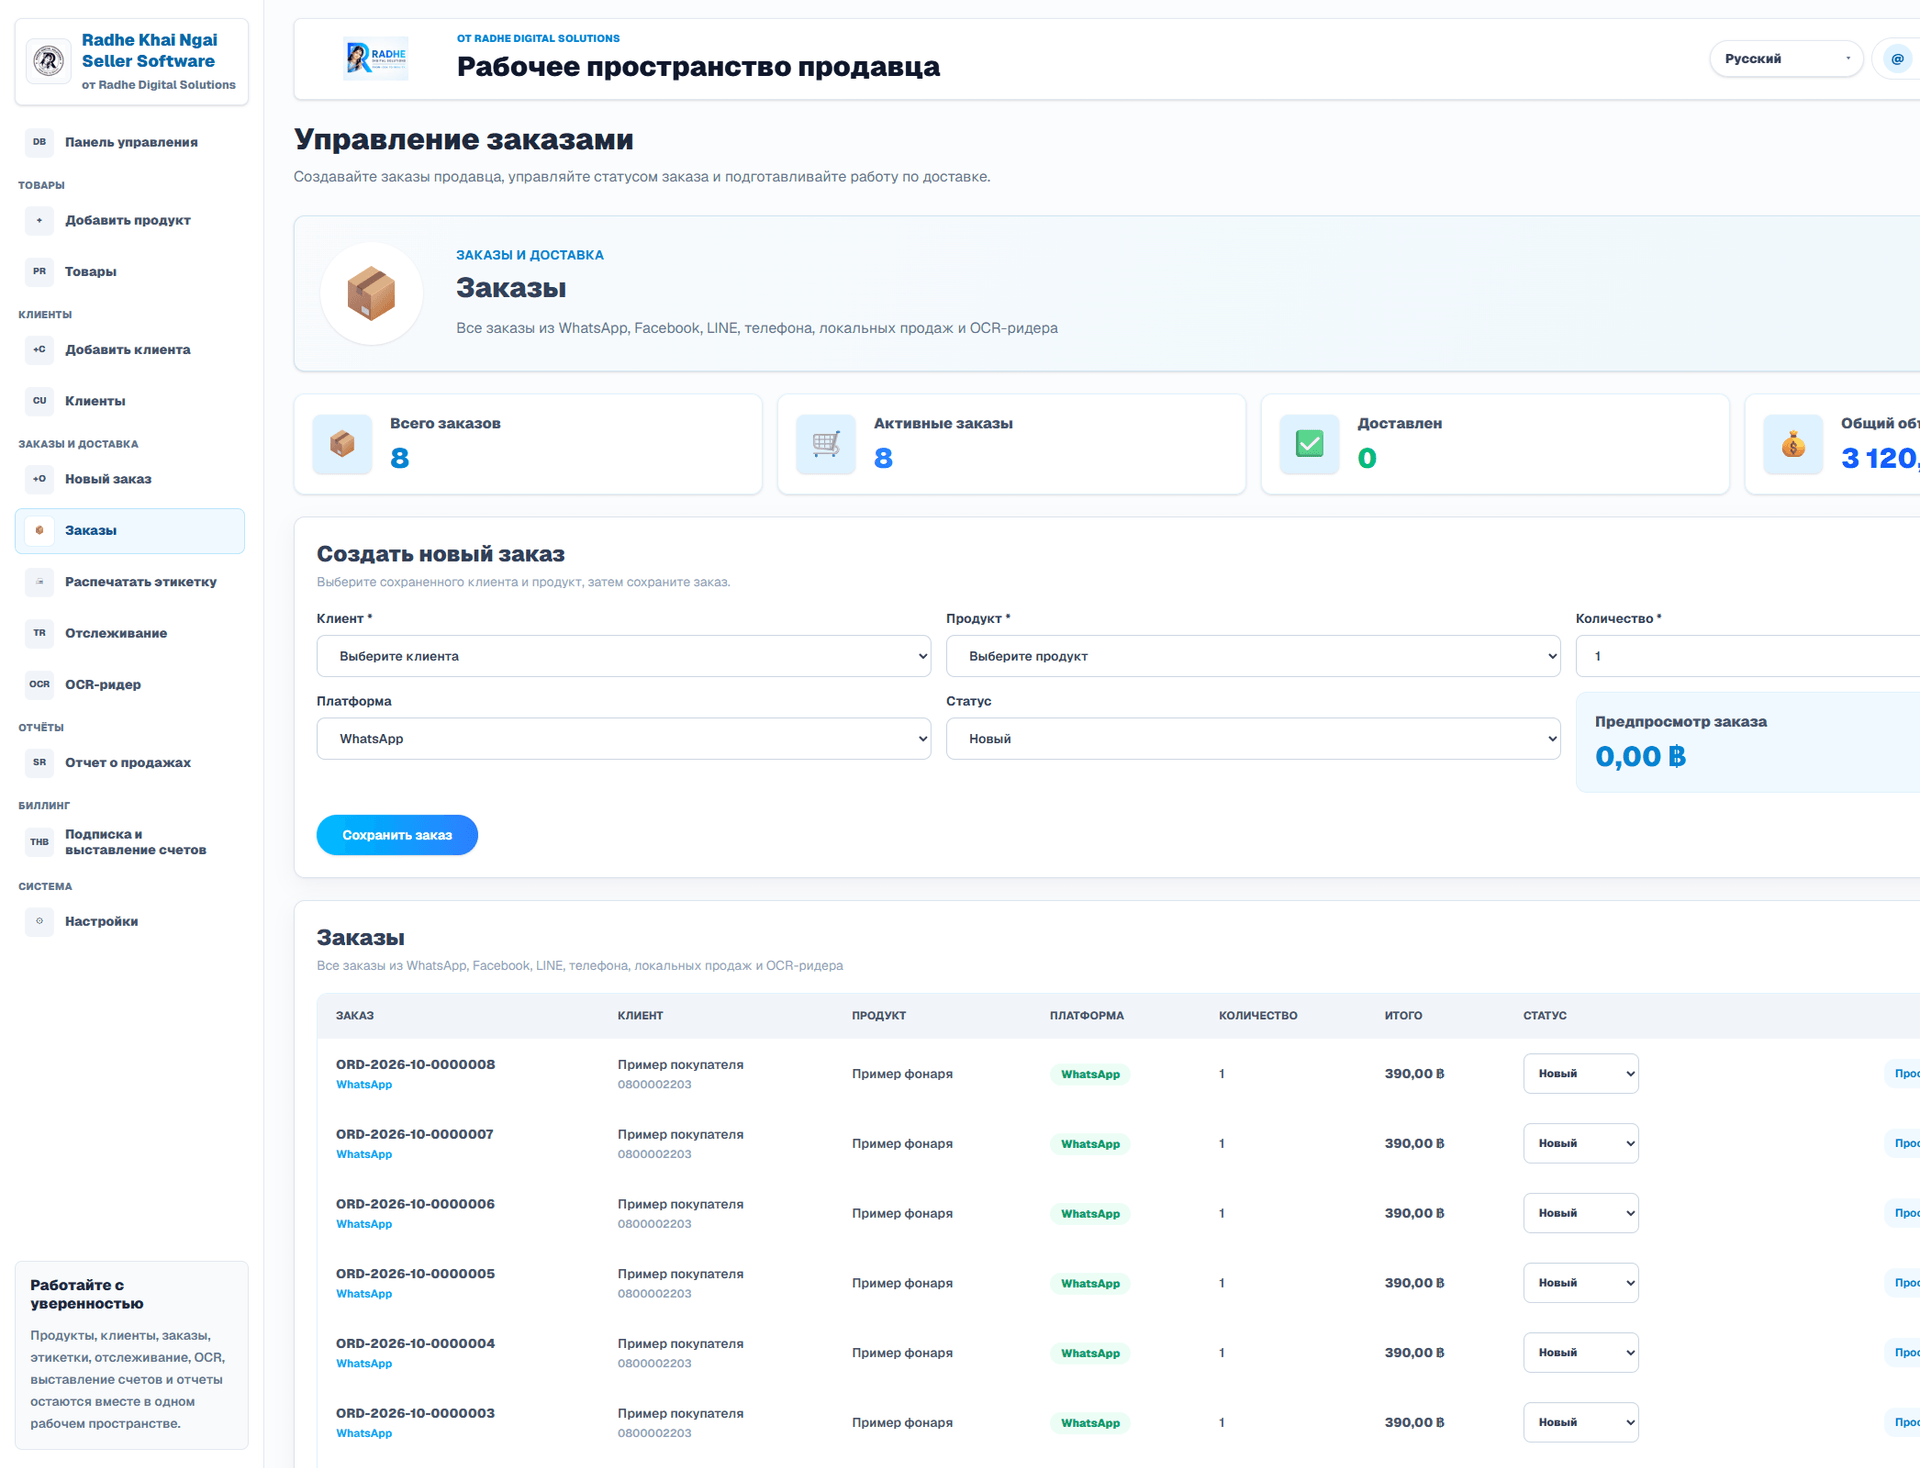
Task: Click the box icon on Всего заказов card
Action: click(x=342, y=444)
